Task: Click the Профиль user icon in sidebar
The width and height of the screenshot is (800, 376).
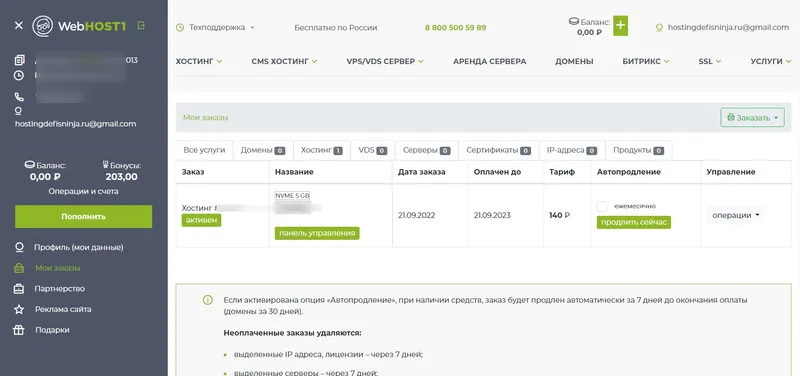Action: click(19, 247)
